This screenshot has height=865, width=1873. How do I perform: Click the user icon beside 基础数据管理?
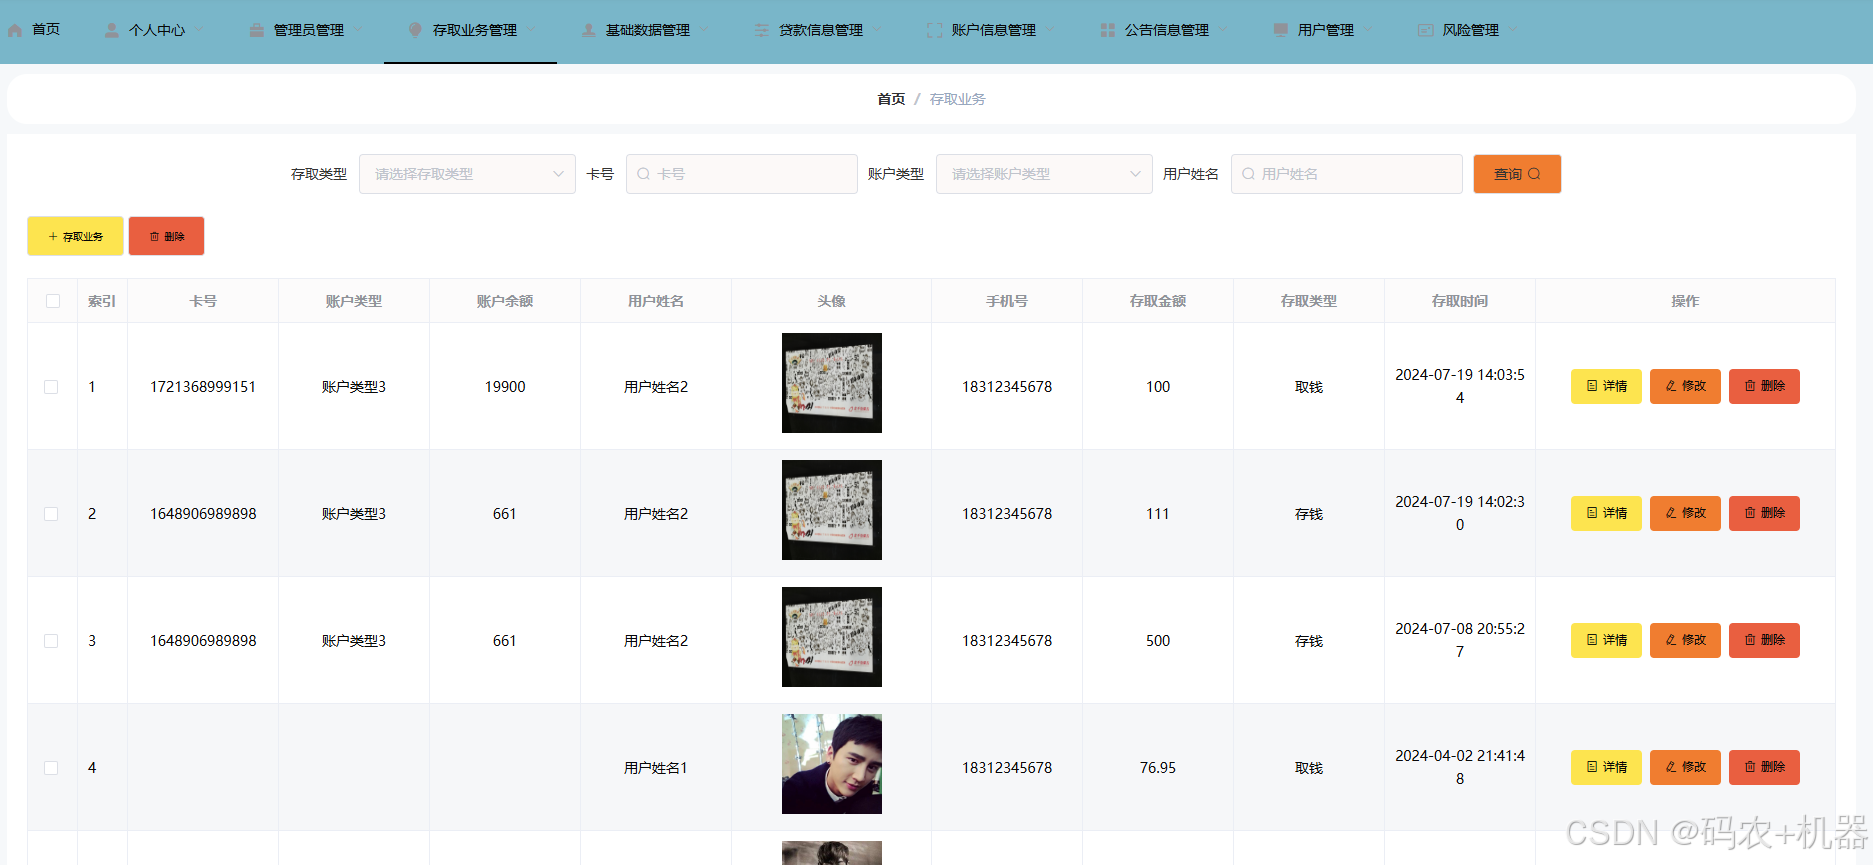click(x=589, y=30)
